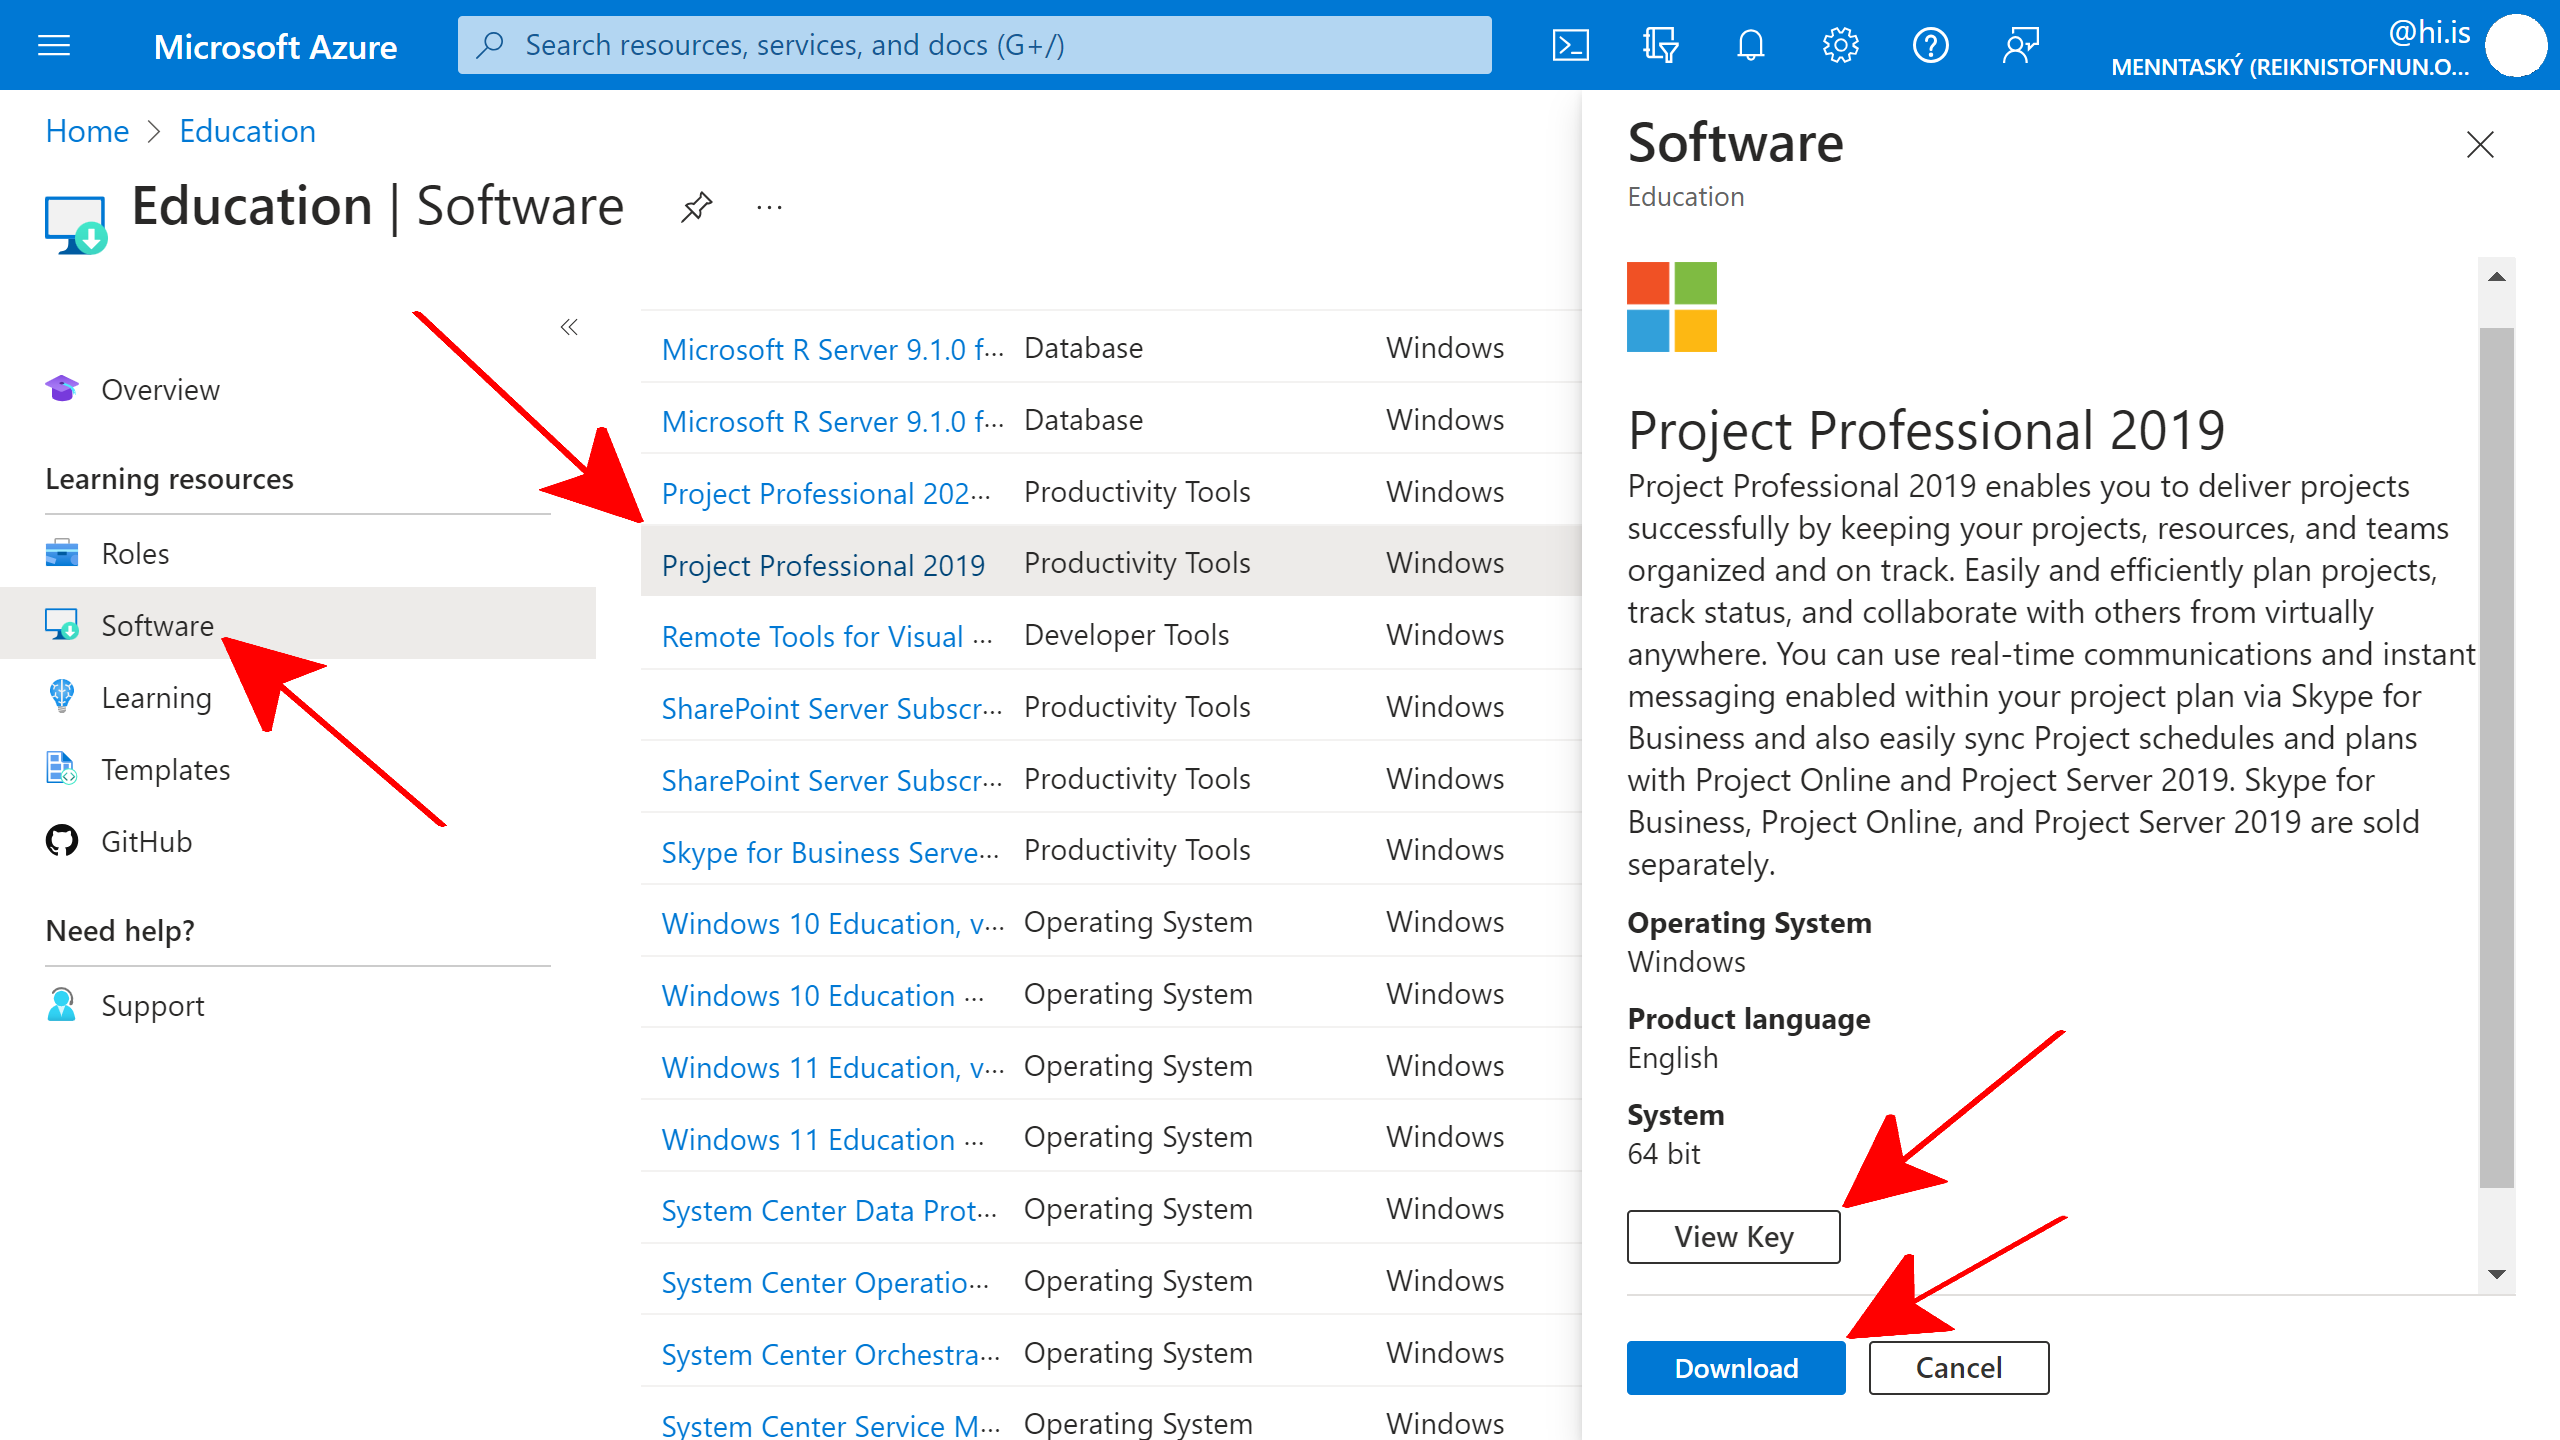
Task: Go to Education breadcrumb
Action: [247, 131]
